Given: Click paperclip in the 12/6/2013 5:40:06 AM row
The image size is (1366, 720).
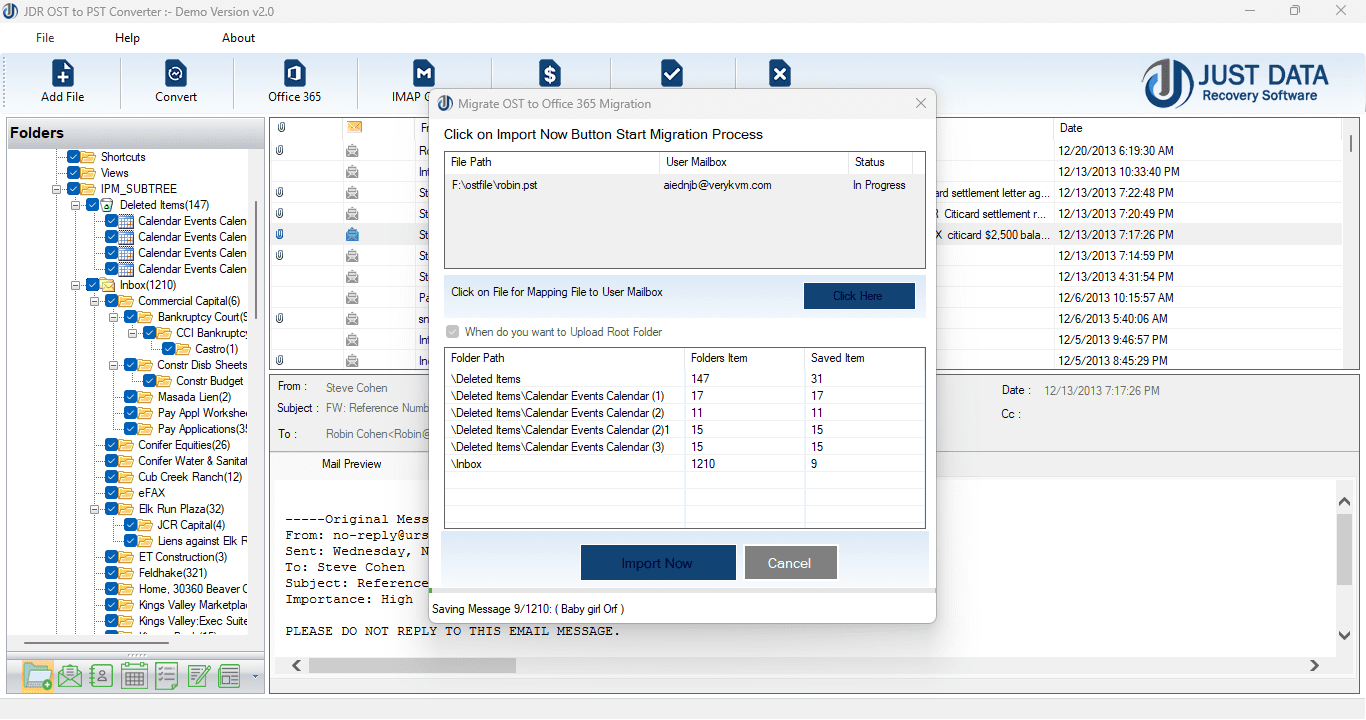Looking at the screenshot, I should point(281,318).
